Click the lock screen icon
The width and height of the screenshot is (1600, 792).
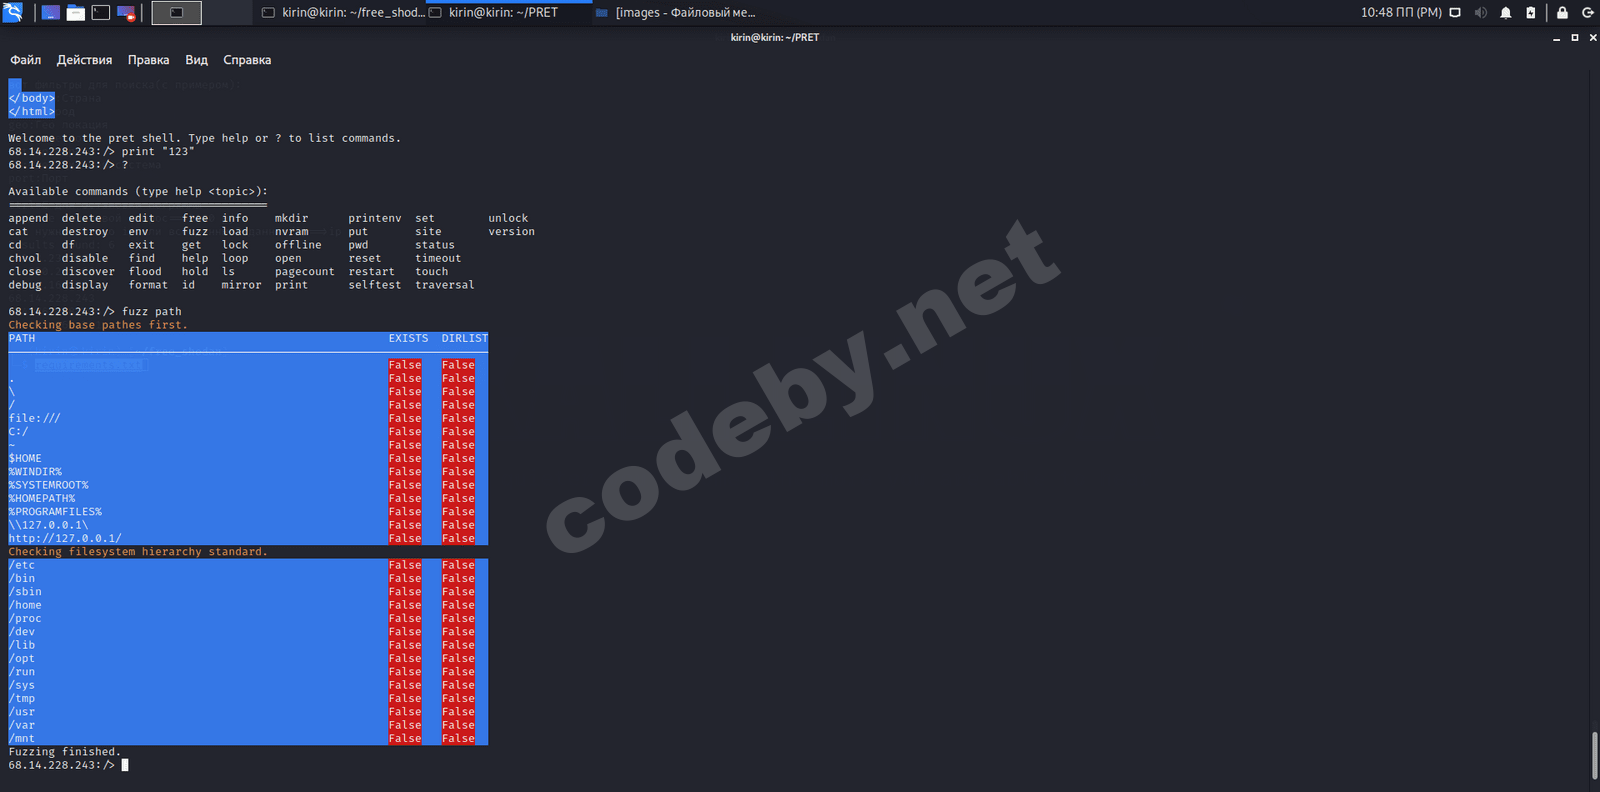[1562, 13]
